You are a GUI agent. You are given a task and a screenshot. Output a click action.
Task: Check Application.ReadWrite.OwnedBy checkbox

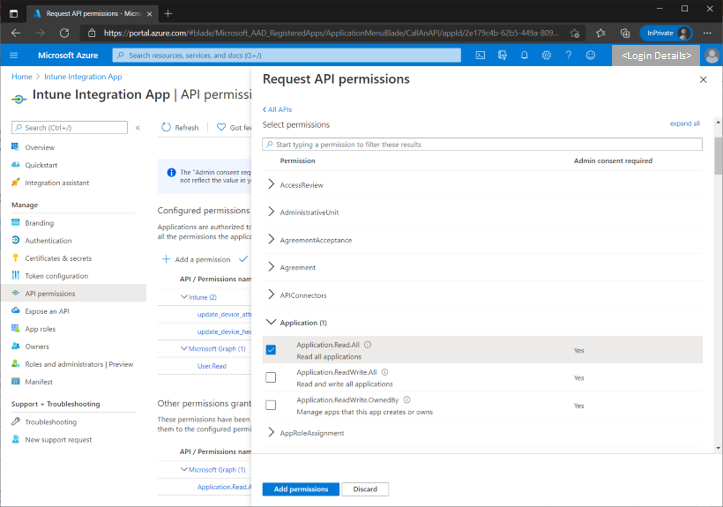271,405
